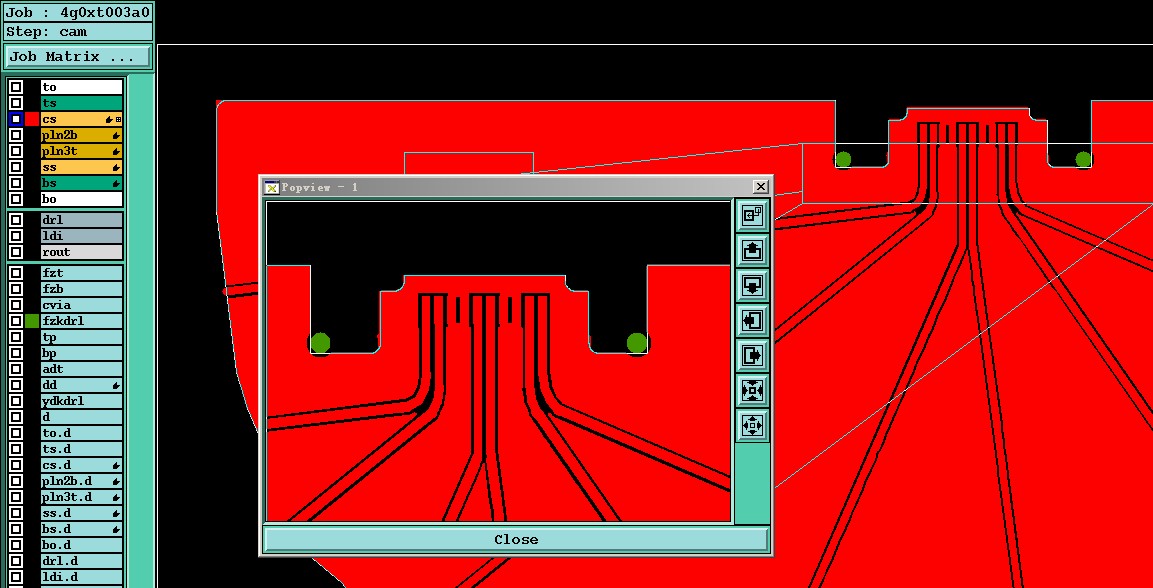Select the bo layer name
The image size is (1153, 588).
coord(82,199)
